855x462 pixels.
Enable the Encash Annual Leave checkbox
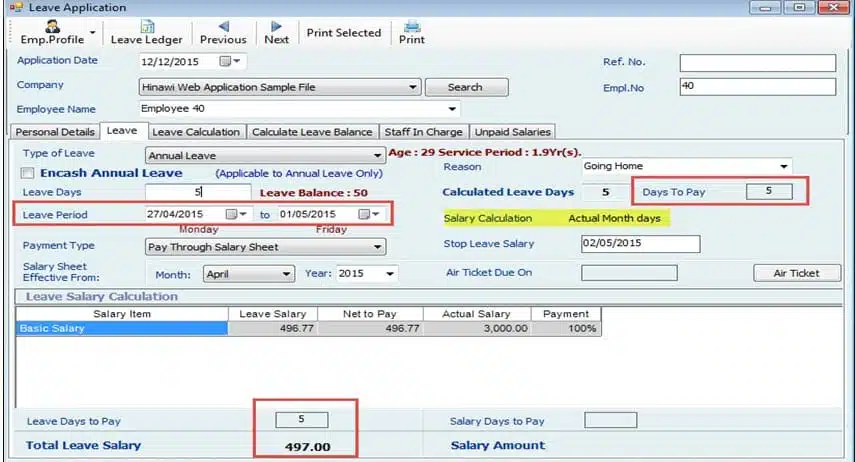point(30,173)
